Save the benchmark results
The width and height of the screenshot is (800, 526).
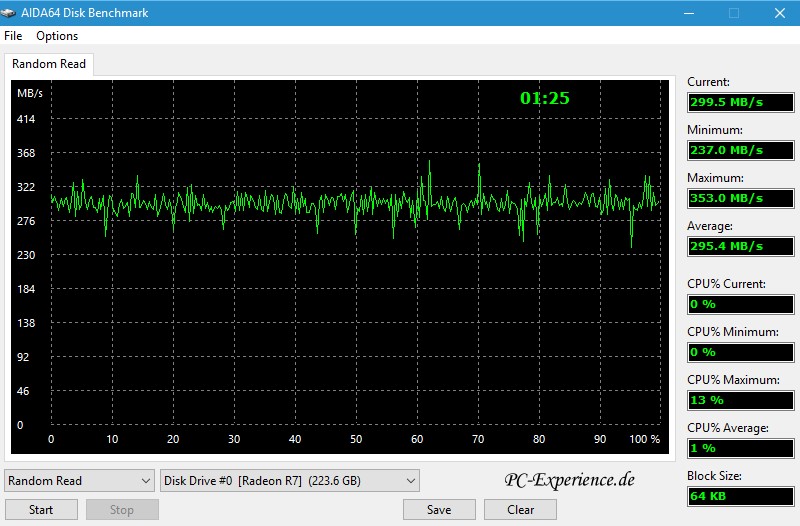point(439,509)
